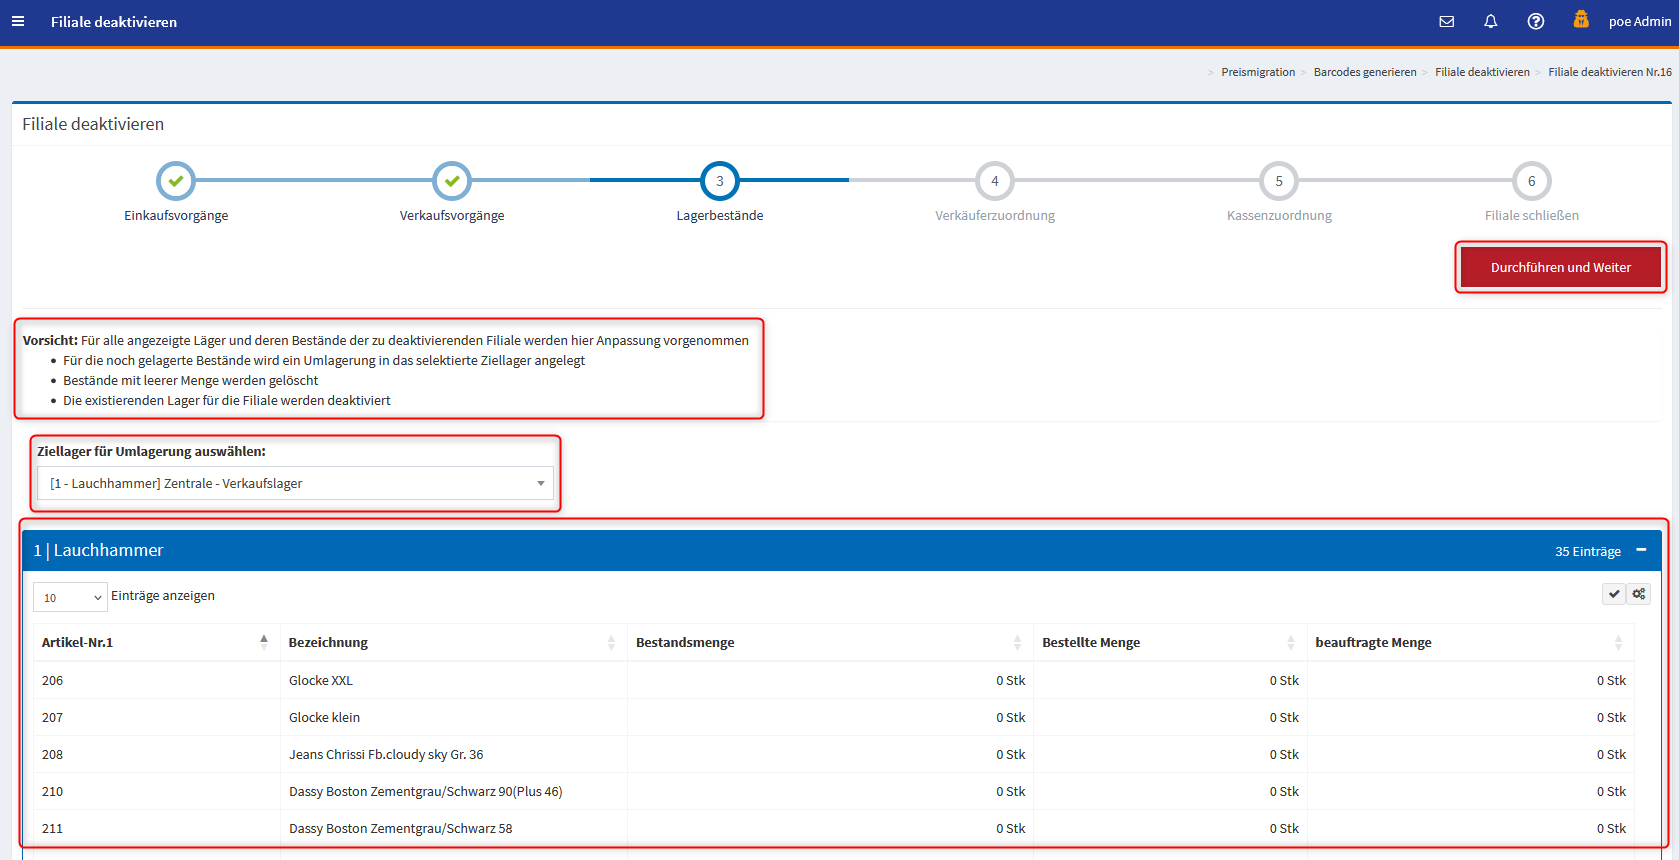Select the Glocke XXL table row
The width and height of the screenshot is (1679, 860).
321,680
